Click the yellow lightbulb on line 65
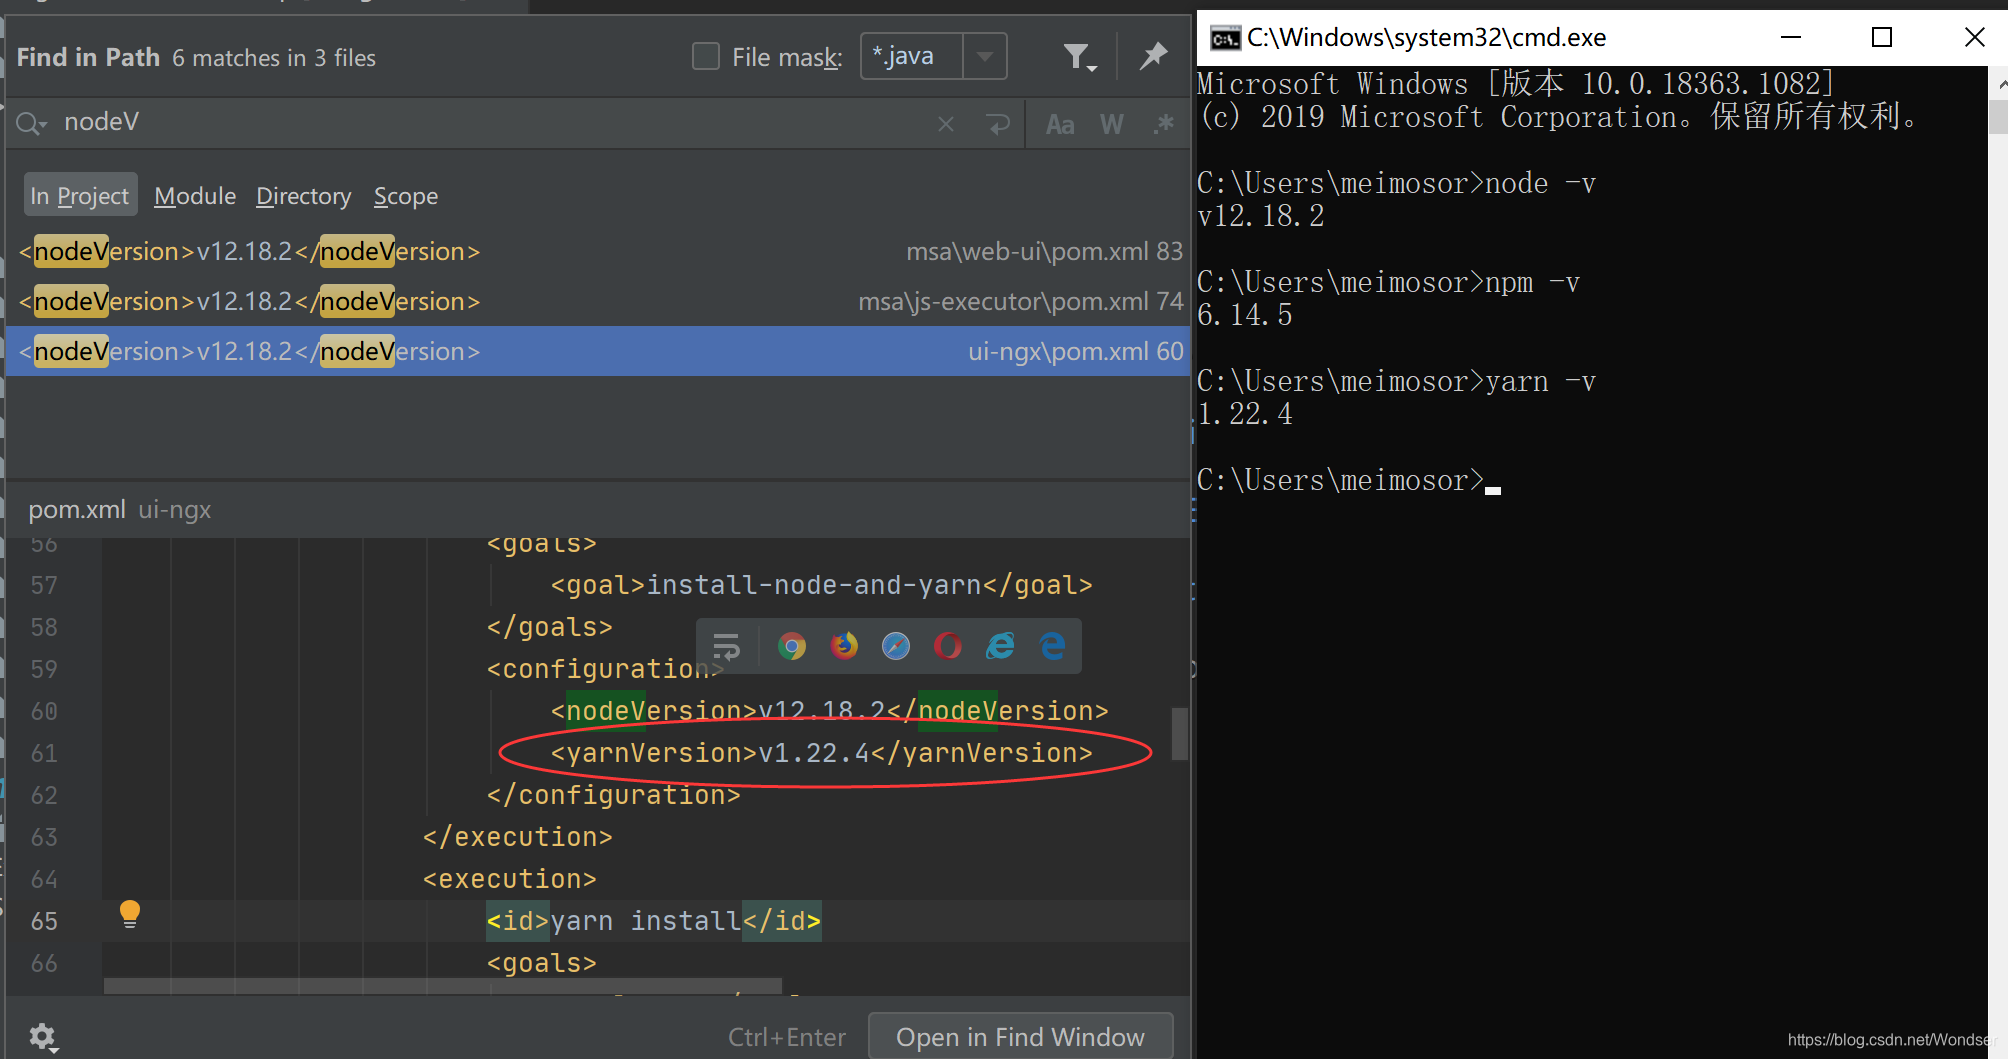 coord(130,914)
